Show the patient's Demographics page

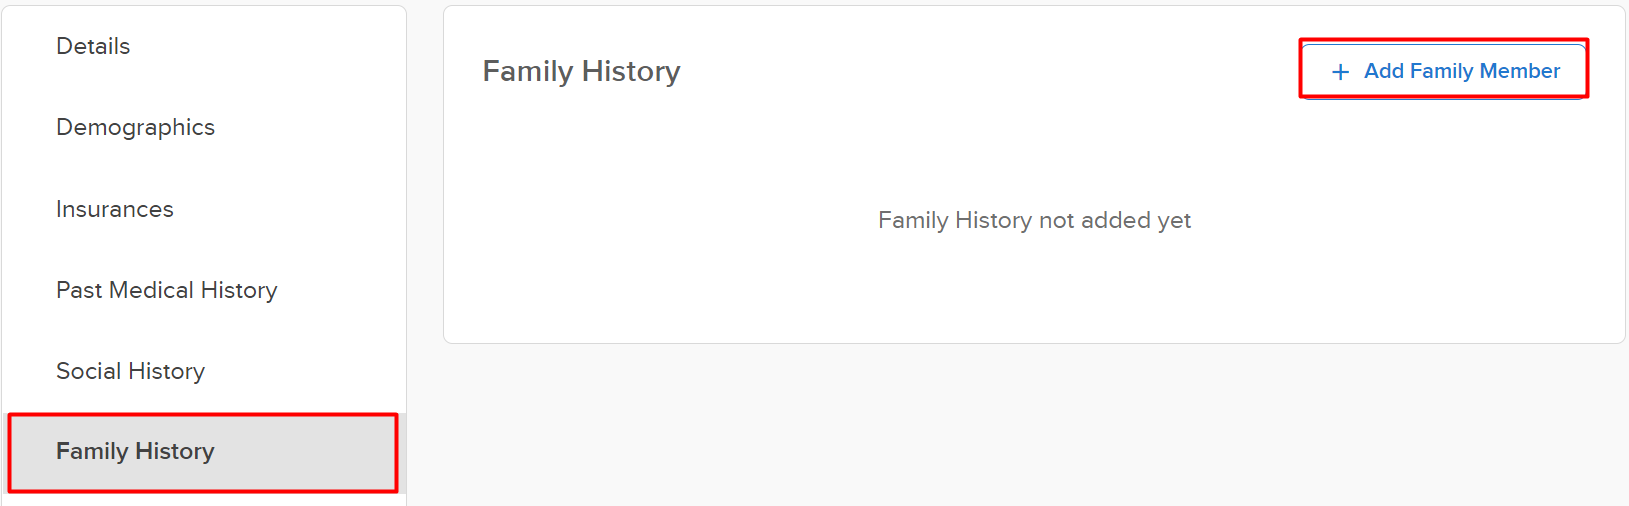[x=135, y=127]
